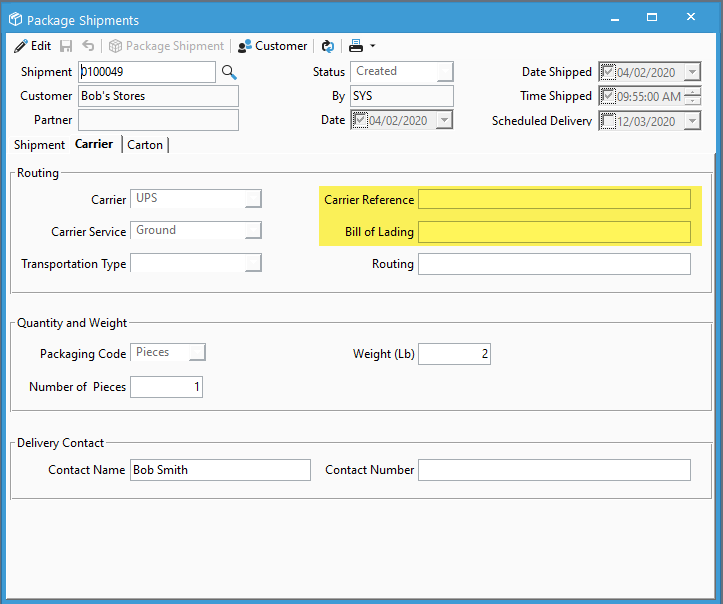Click the Contact Number field
Image resolution: width=723 pixels, height=604 pixels.
click(x=554, y=470)
